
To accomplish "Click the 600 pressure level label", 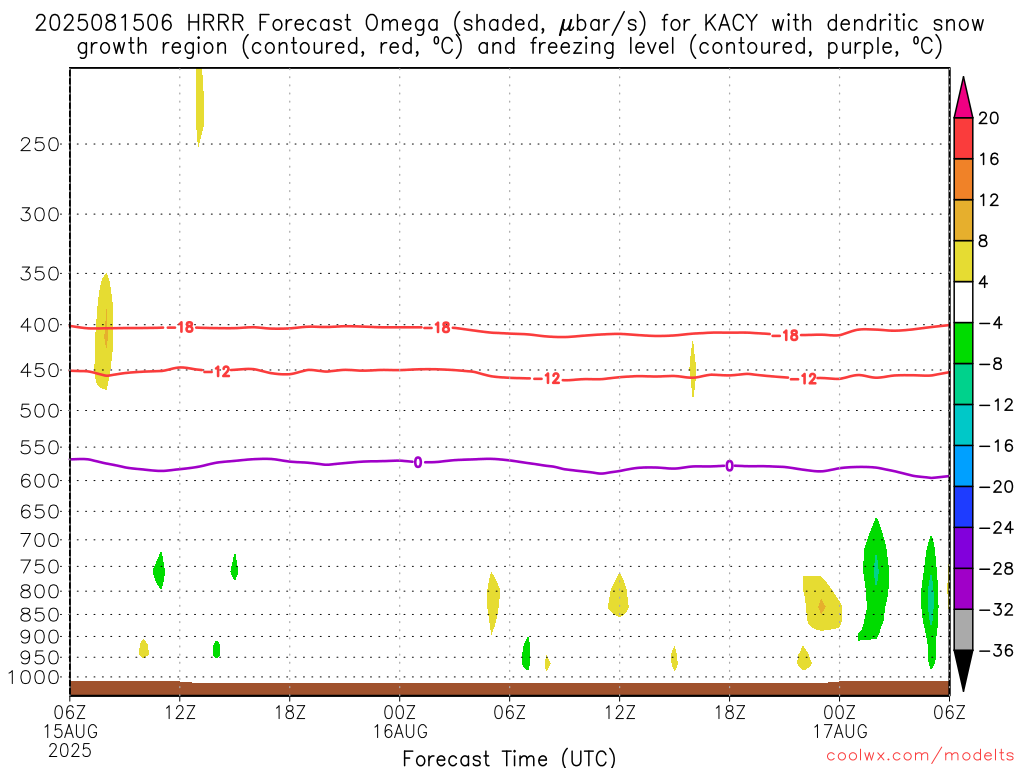I will (x=40, y=481).
